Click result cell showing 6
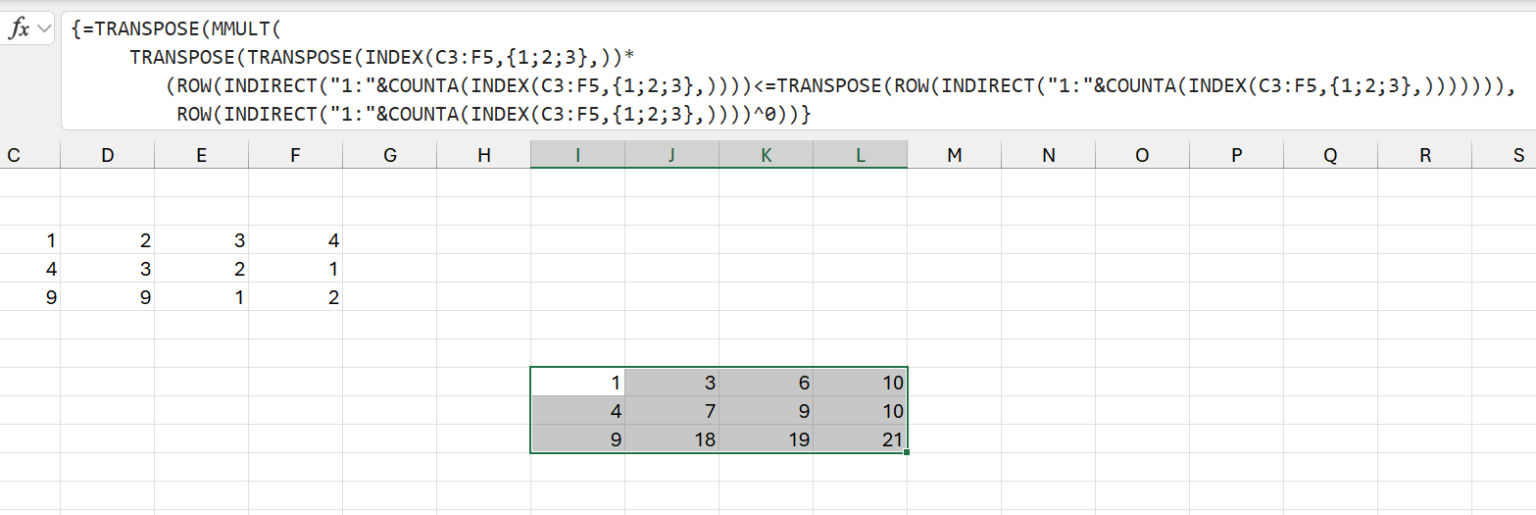The height and width of the screenshot is (515, 1536). click(x=765, y=382)
